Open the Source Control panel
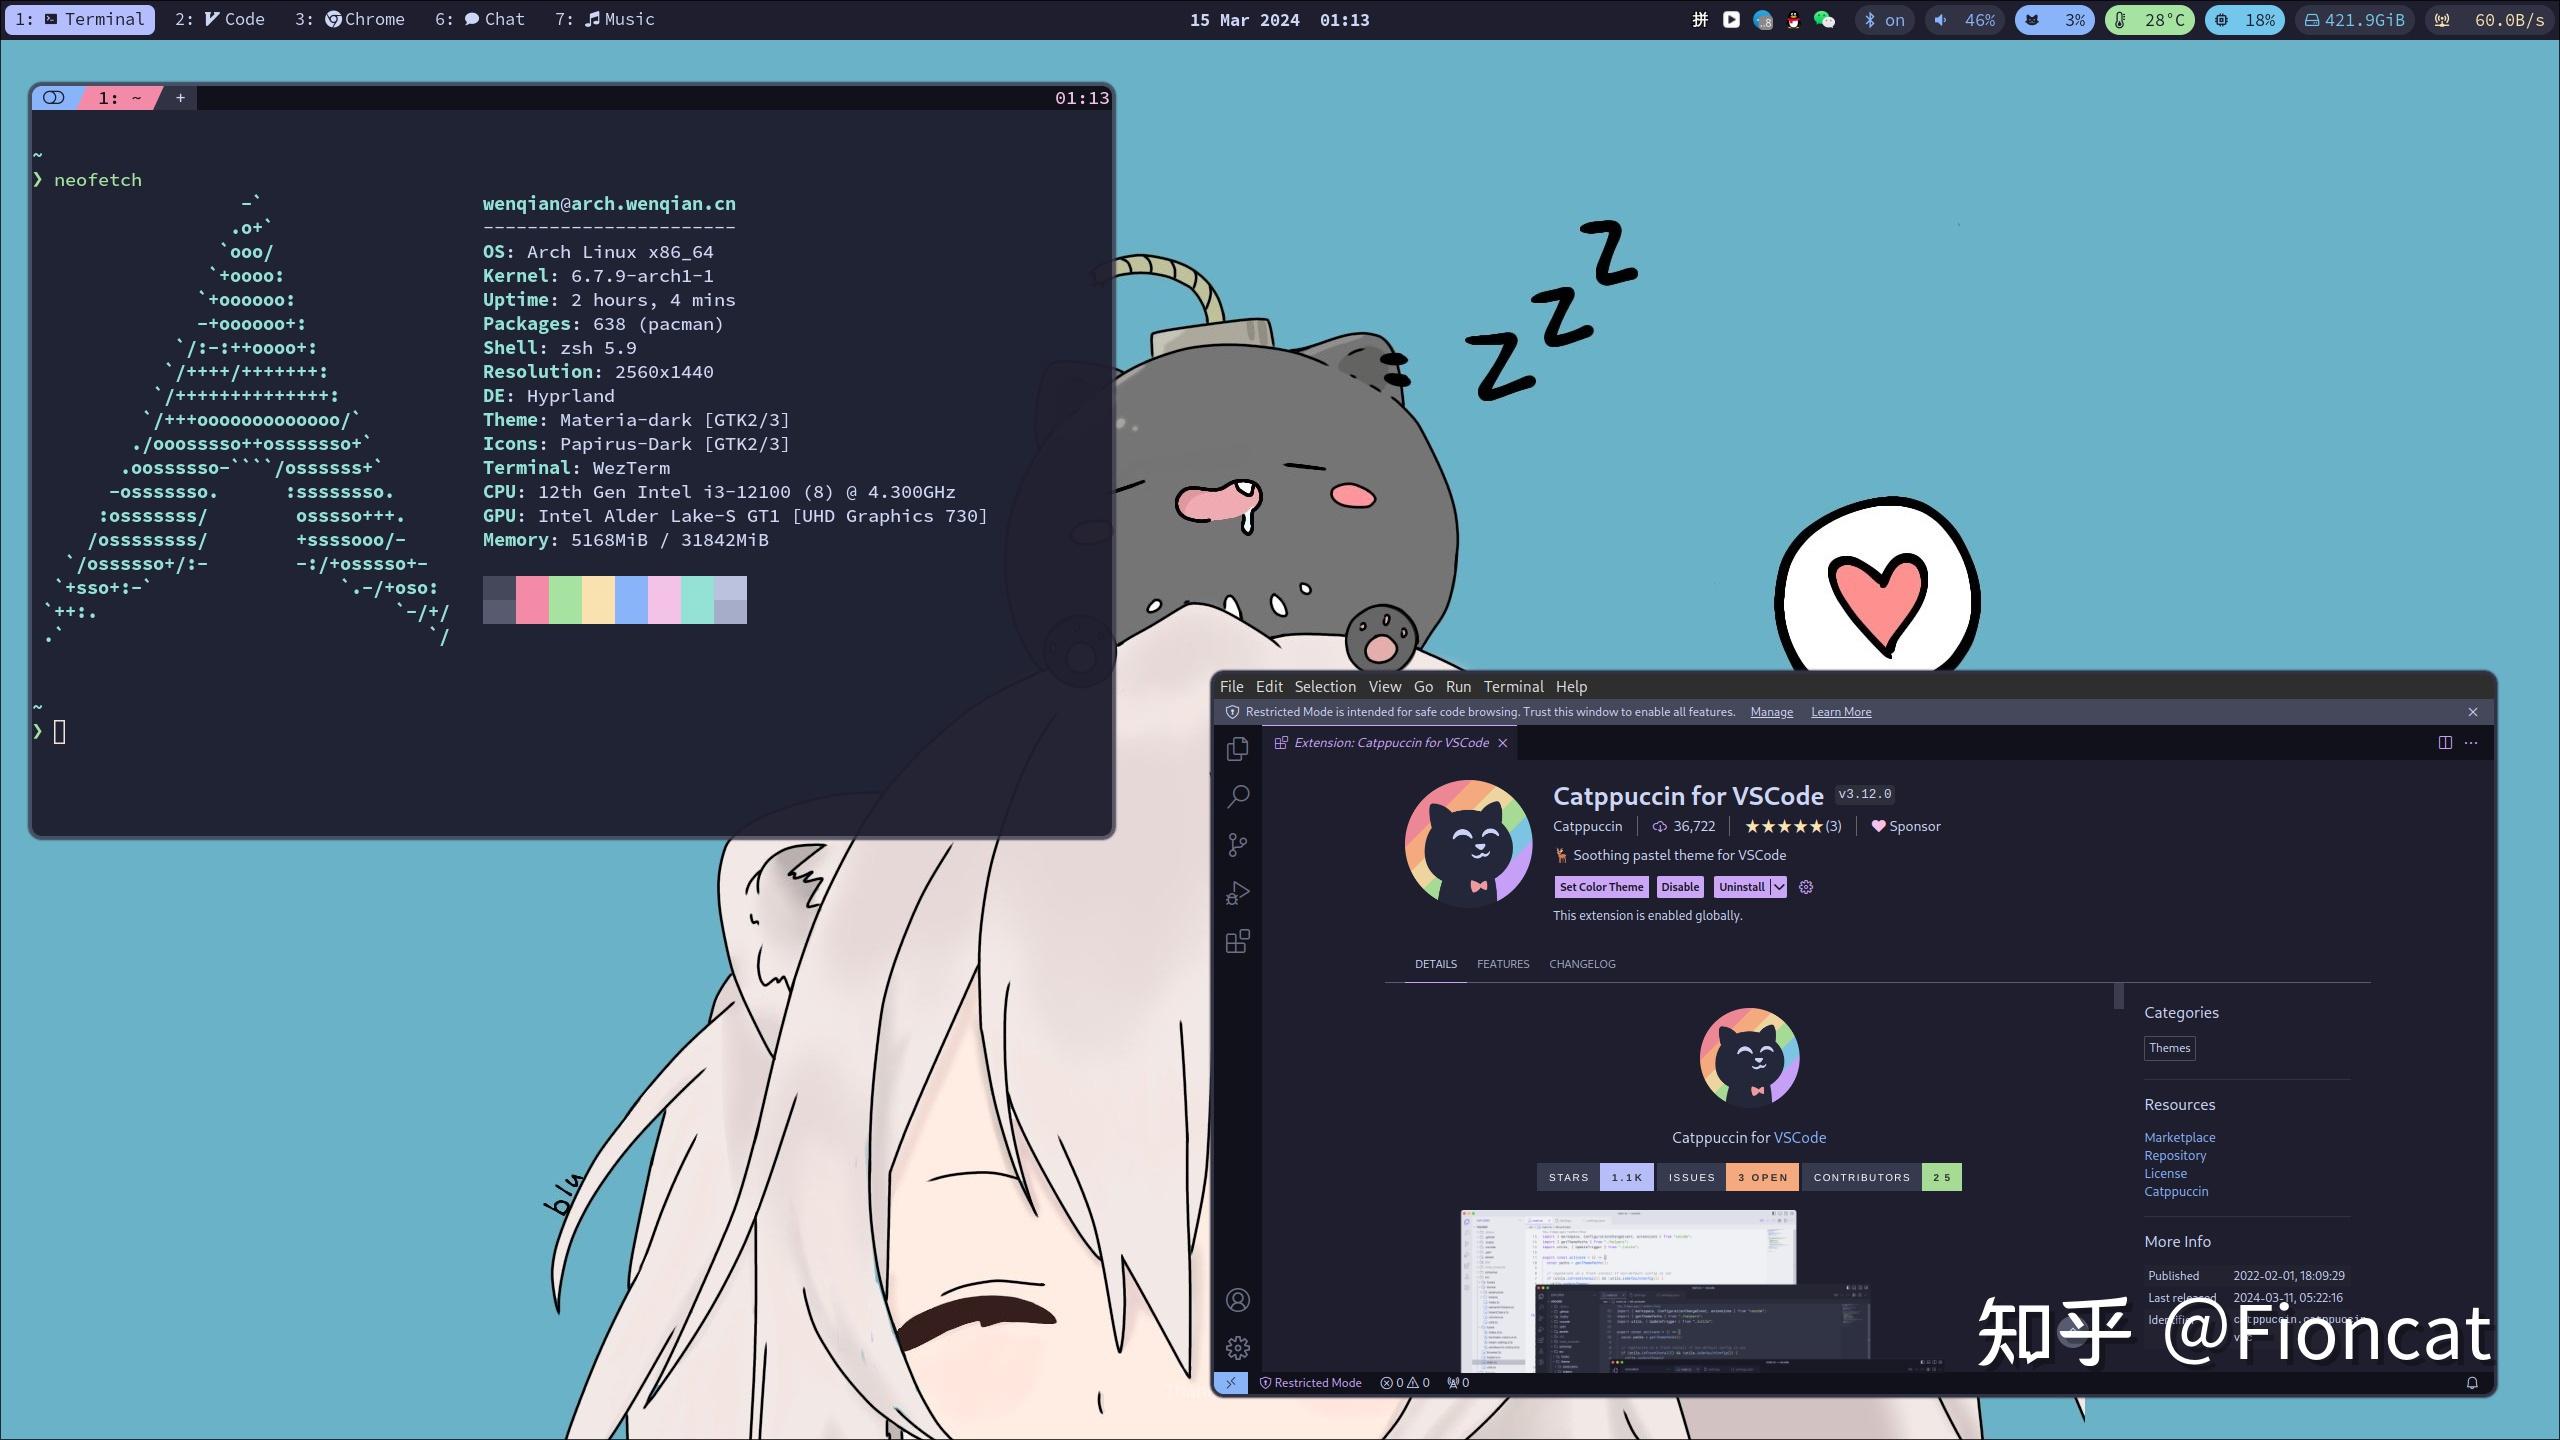This screenshot has width=2560, height=1440. point(1238,844)
